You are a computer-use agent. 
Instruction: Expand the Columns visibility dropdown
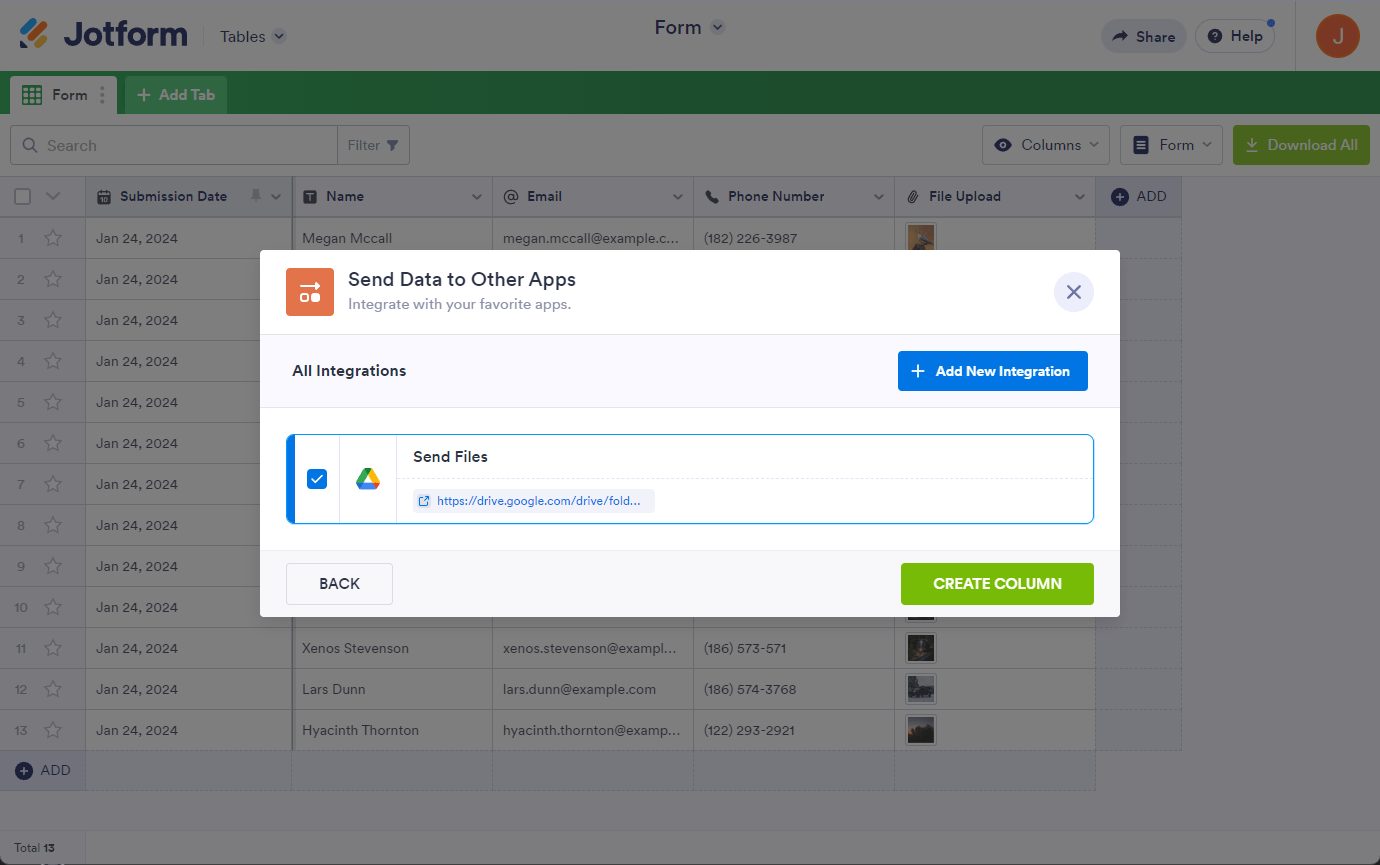click(x=1046, y=145)
